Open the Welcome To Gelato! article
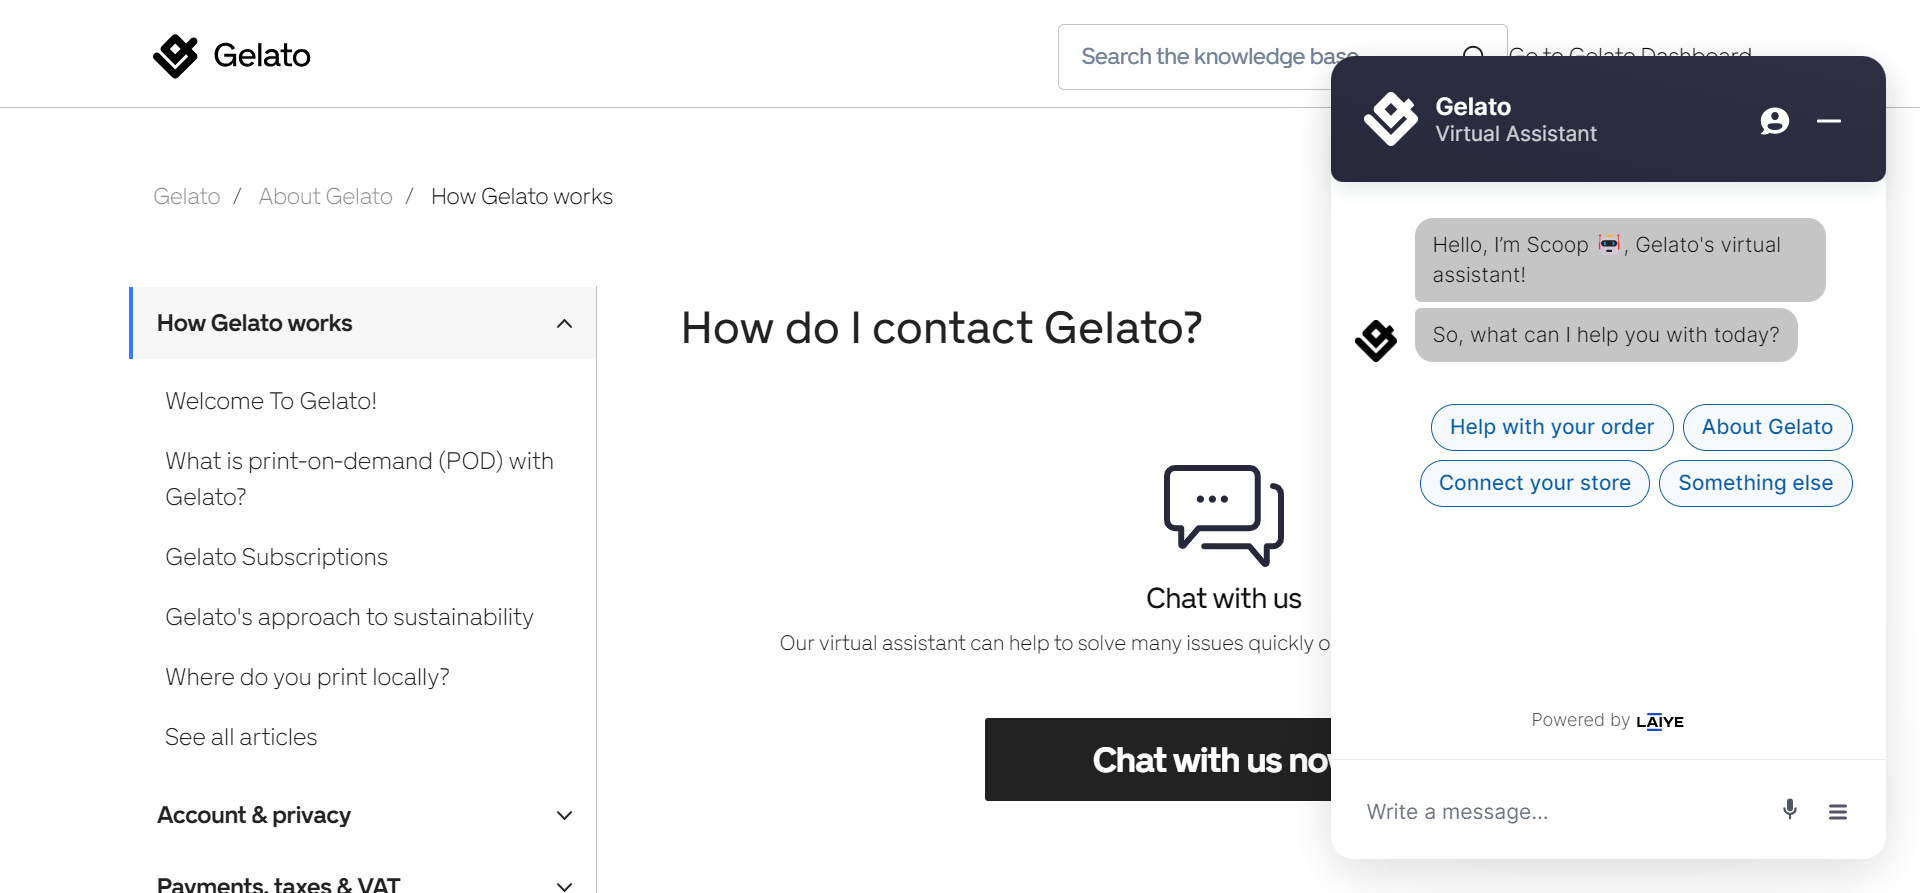The height and width of the screenshot is (893, 1920). [271, 400]
